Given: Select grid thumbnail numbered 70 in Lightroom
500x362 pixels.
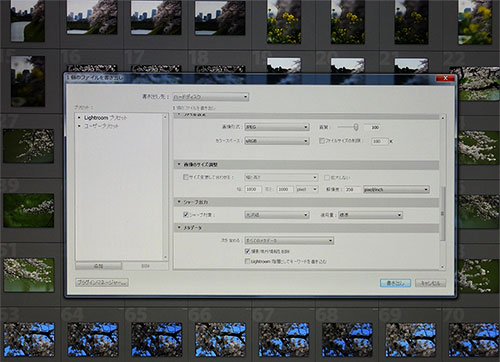Looking at the screenshot, I should tap(474, 339).
